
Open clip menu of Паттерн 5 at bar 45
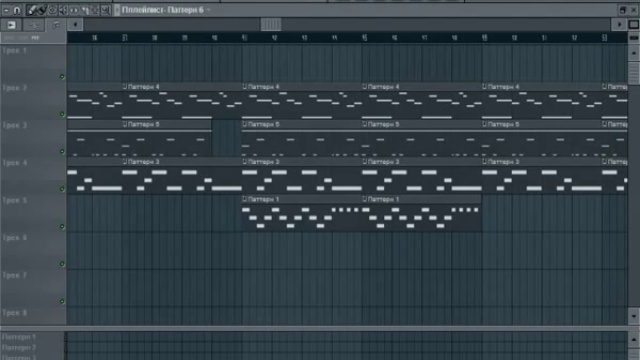click(364, 124)
